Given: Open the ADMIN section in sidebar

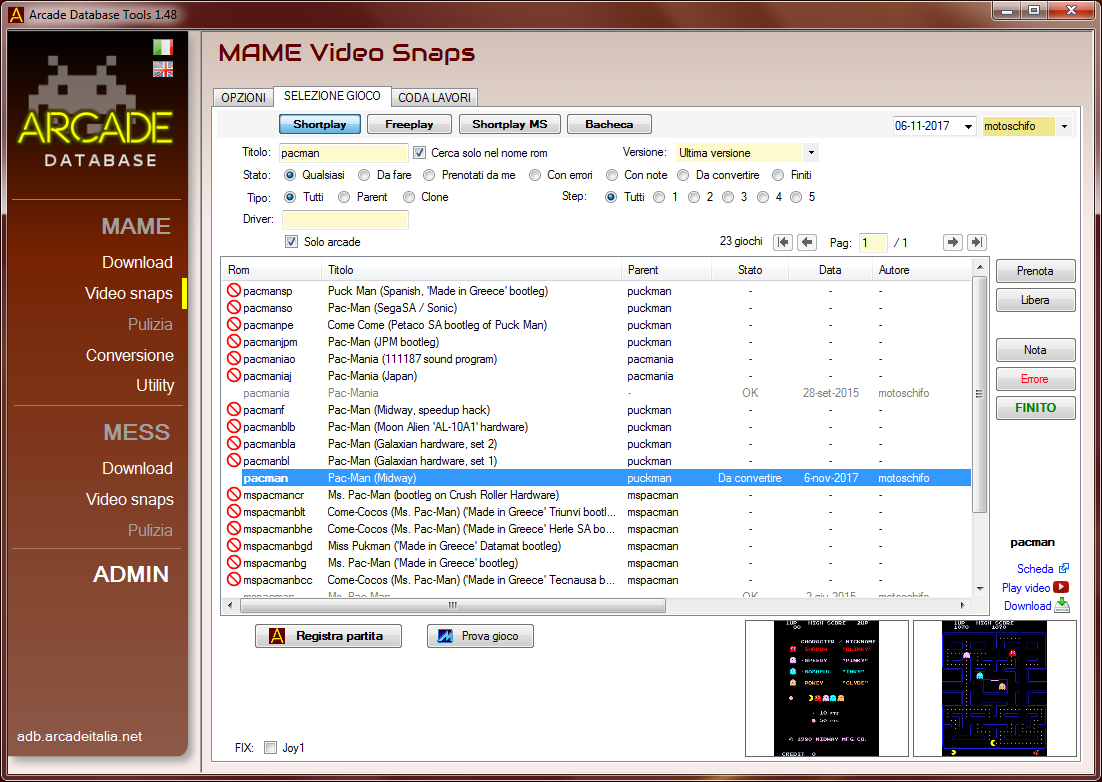Looking at the screenshot, I should coord(131,574).
